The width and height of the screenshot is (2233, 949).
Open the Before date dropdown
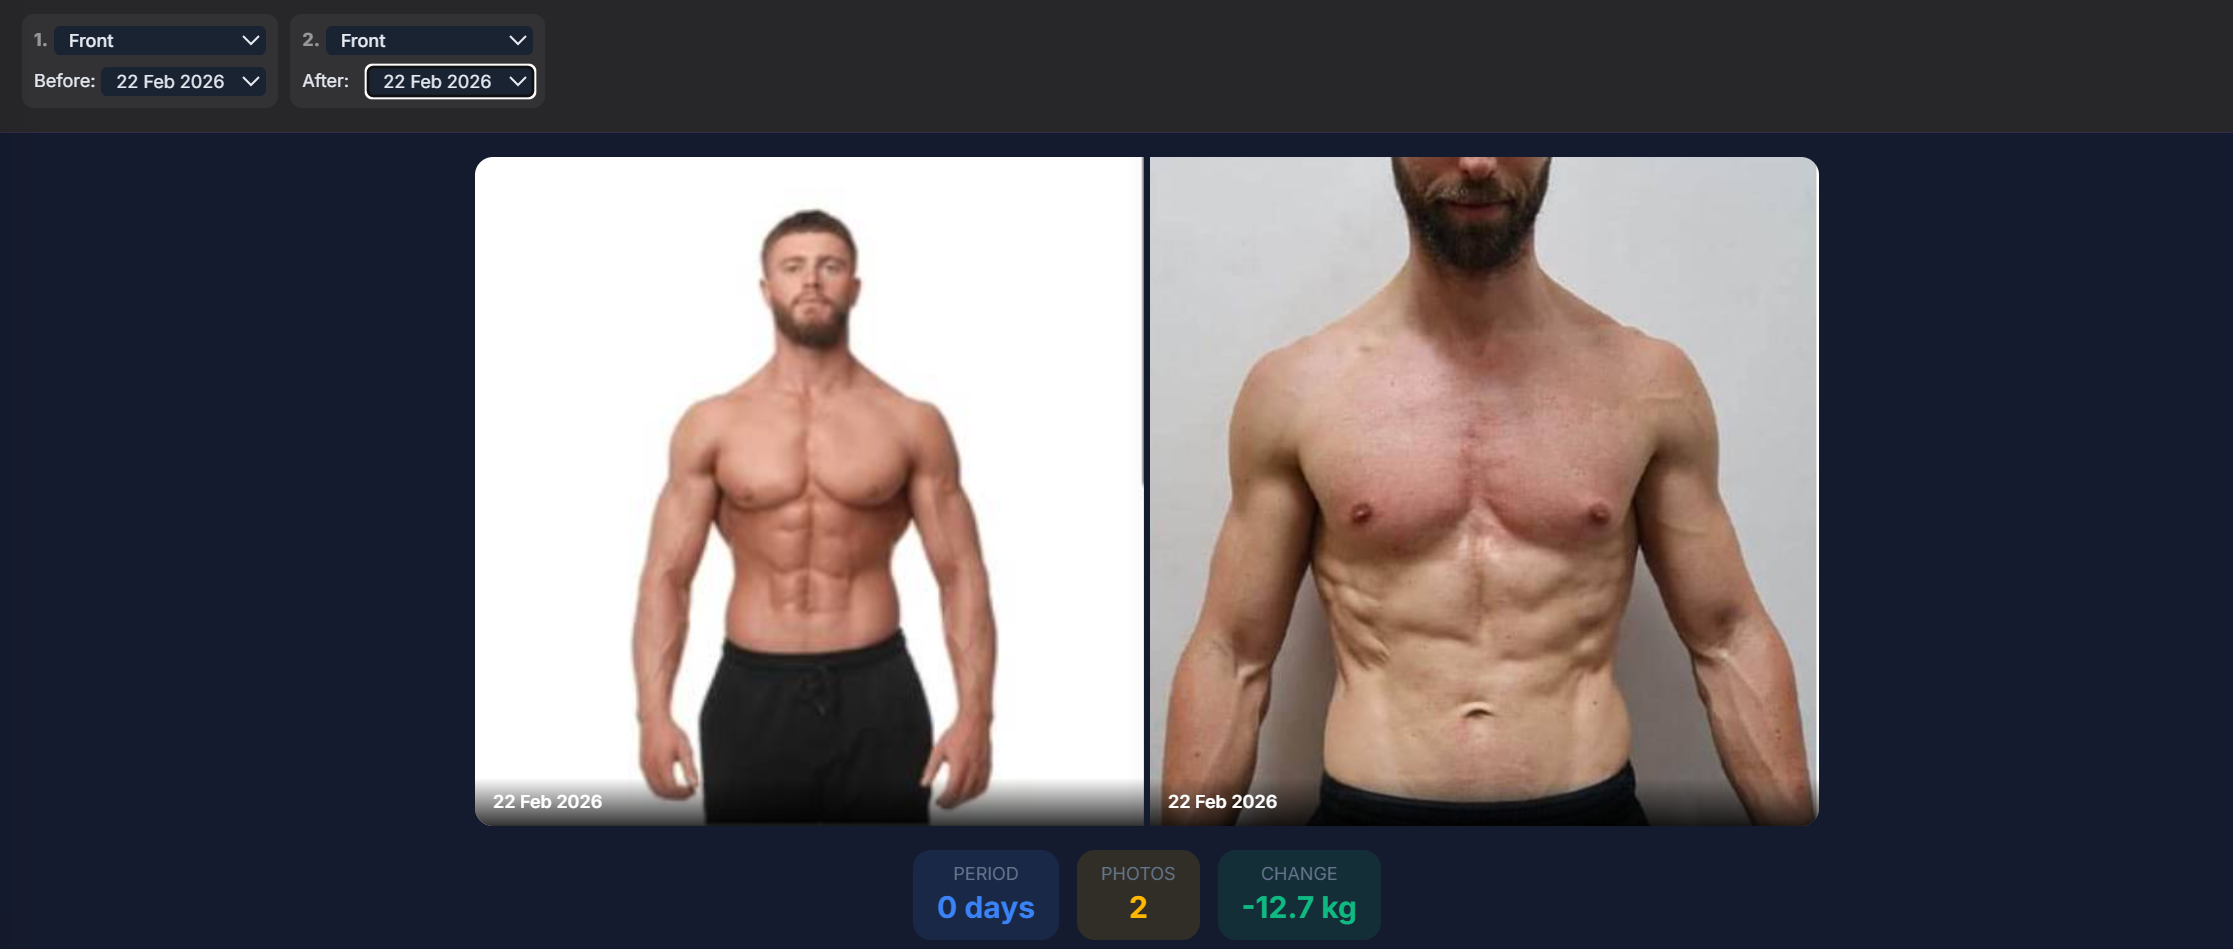[x=184, y=82]
